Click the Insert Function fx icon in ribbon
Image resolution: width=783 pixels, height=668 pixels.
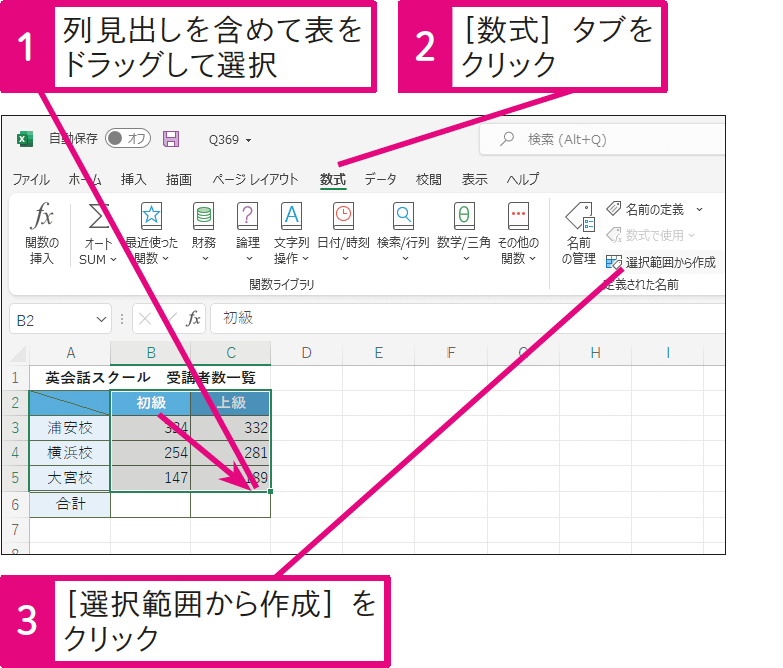coord(43,216)
